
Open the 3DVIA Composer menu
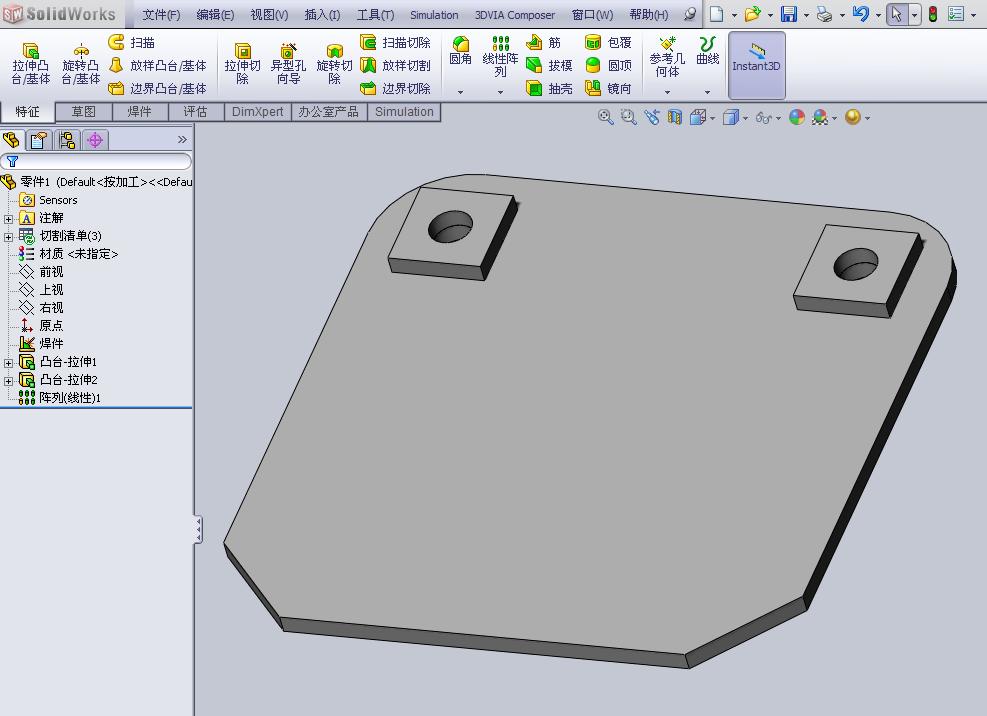click(x=515, y=14)
